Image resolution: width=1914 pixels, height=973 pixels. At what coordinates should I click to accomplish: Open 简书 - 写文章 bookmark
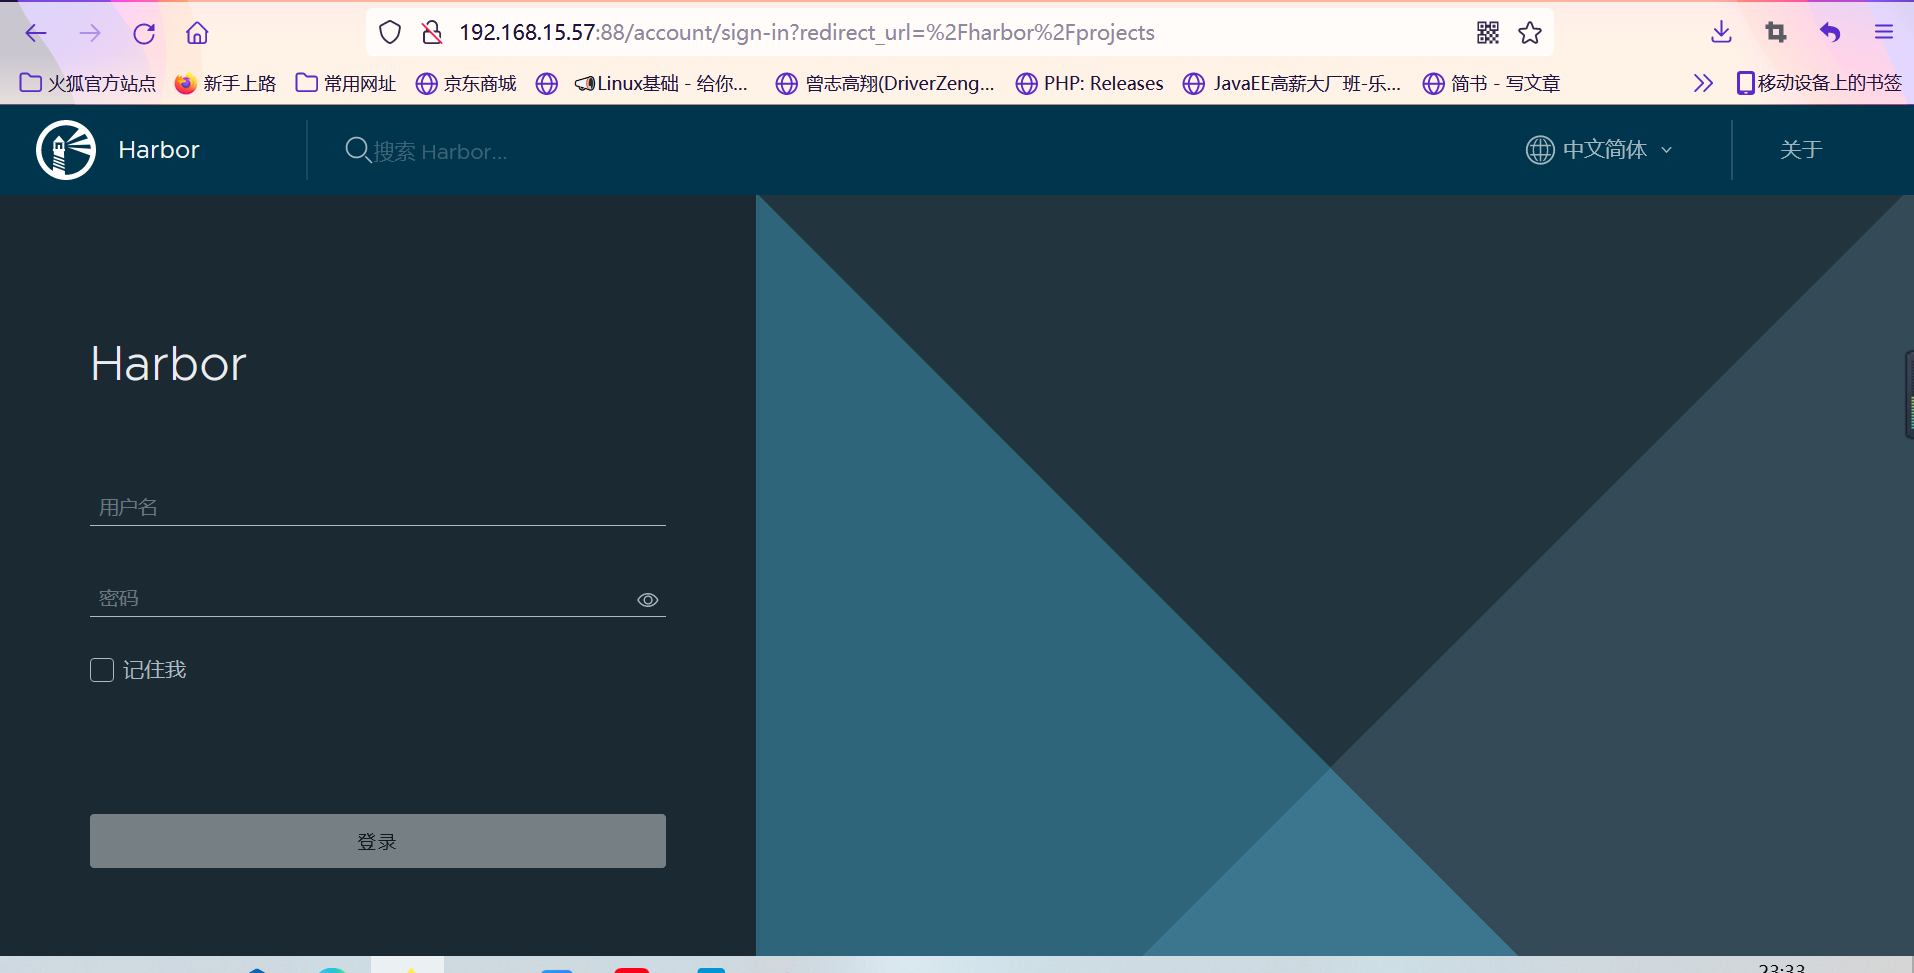pyautogui.click(x=1491, y=83)
